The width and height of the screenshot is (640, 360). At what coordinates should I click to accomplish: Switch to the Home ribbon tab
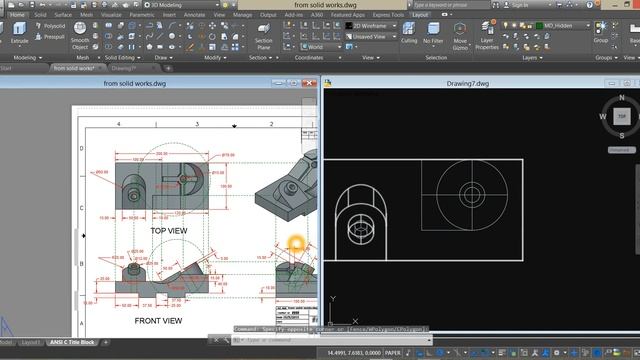tap(17, 15)
